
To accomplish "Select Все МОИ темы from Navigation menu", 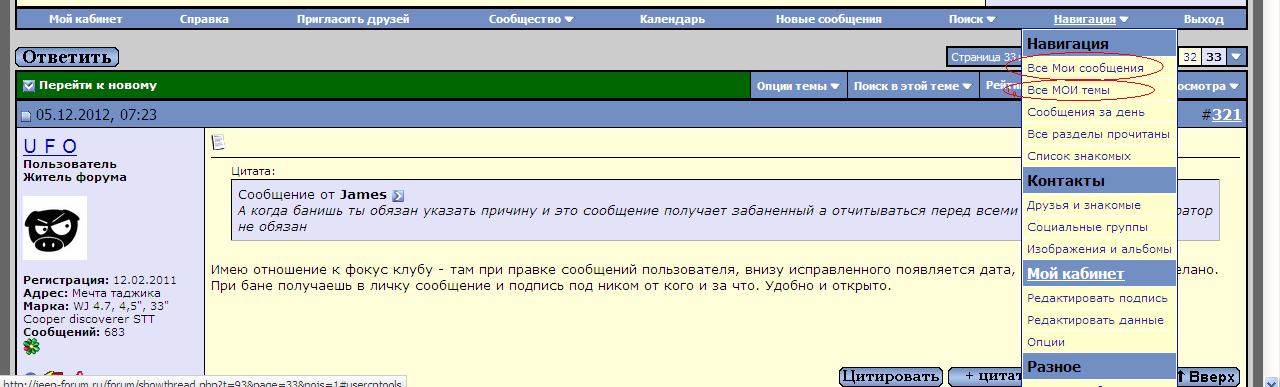I will 1068,90.
